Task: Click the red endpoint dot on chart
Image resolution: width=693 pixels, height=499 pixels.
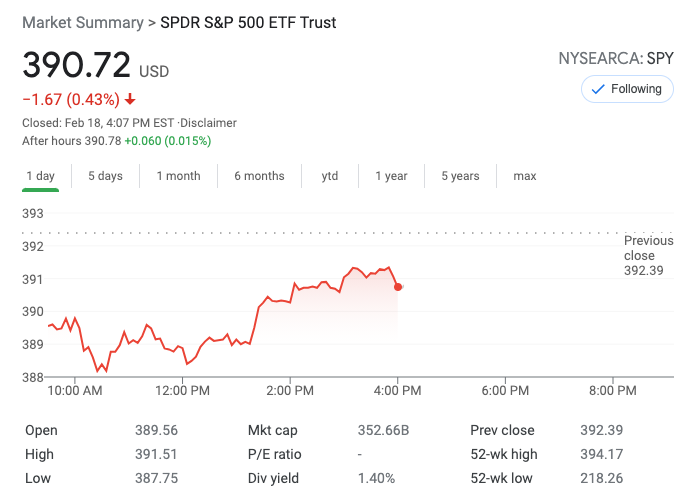Action: pos(398,287)
